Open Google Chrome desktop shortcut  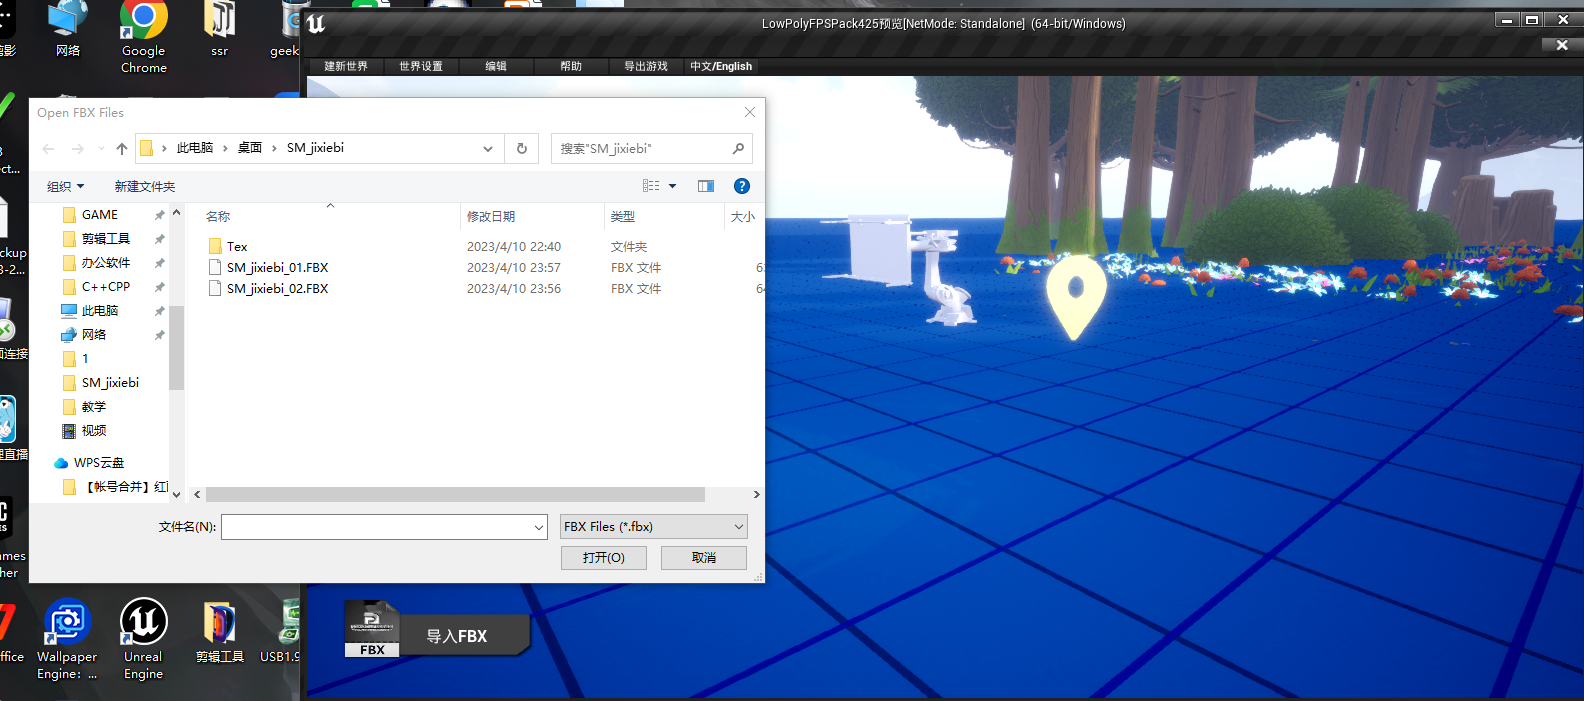144,38
